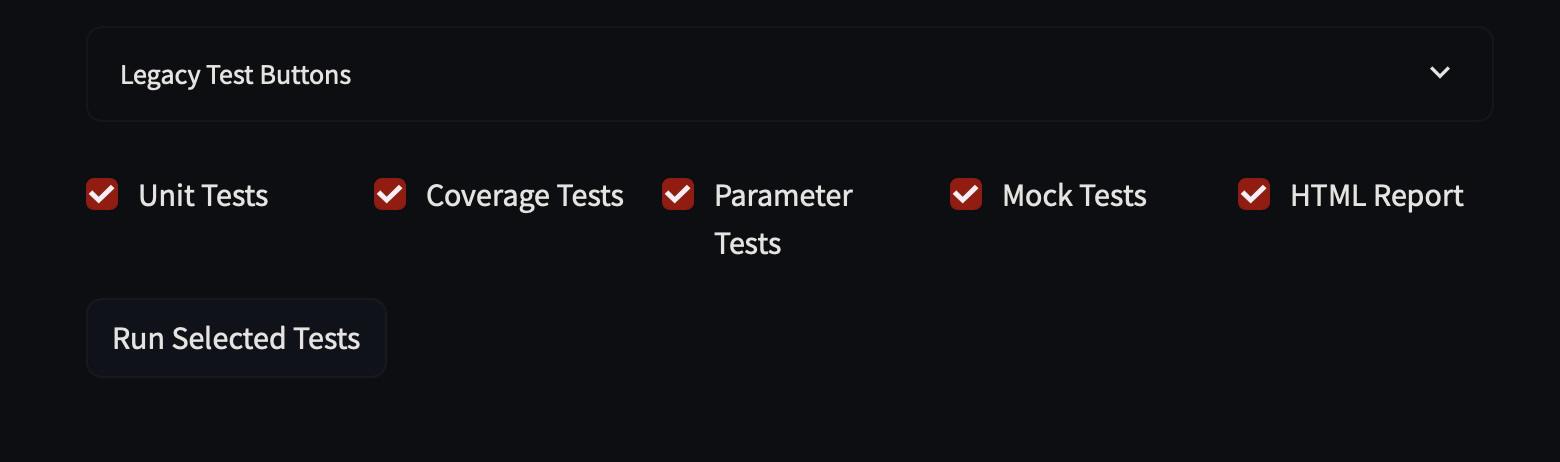
Task: Click the 'Coverage Tests' label text
Action: (x=525, y=196)
